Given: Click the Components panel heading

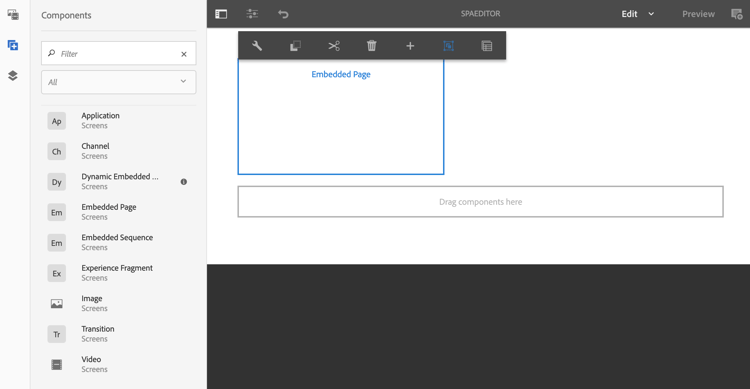Looking at the screenshot, I should click(66, 15).
